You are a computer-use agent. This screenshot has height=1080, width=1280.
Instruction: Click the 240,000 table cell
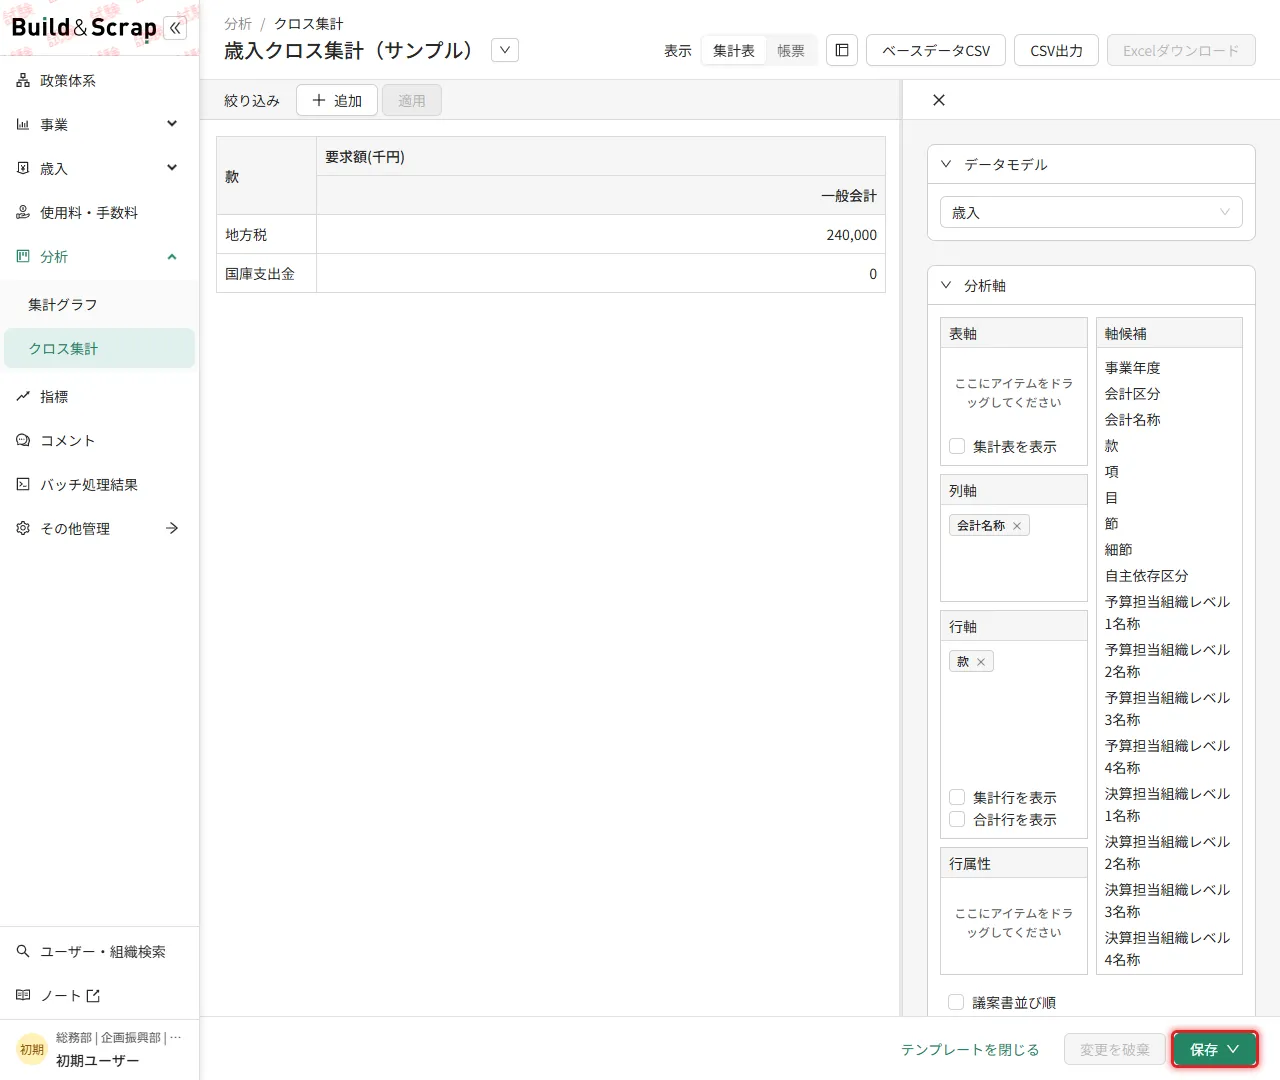click(601, 235)
